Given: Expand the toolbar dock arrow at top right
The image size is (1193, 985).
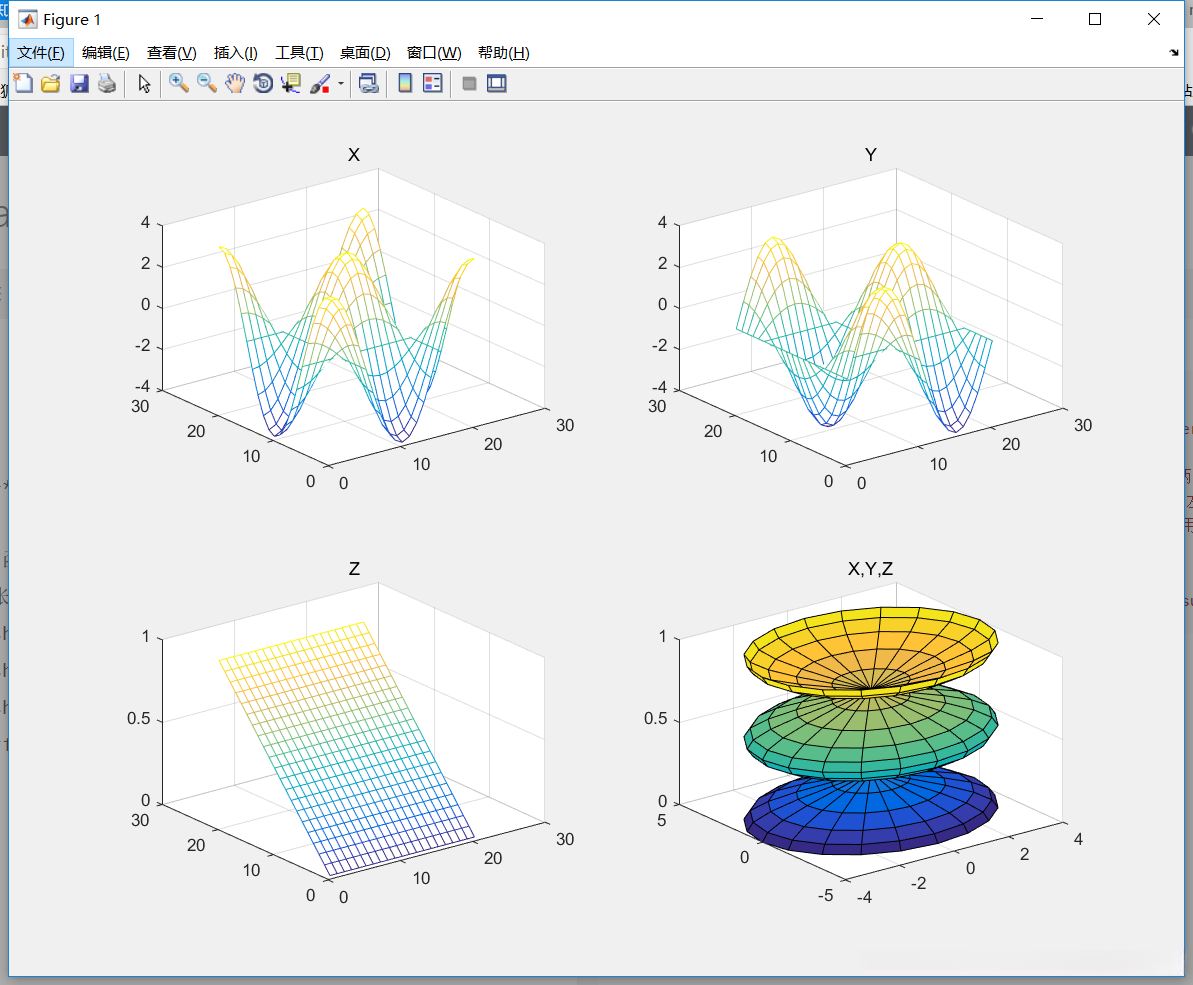Looking at the screenshot, I should click(1173, 52).
